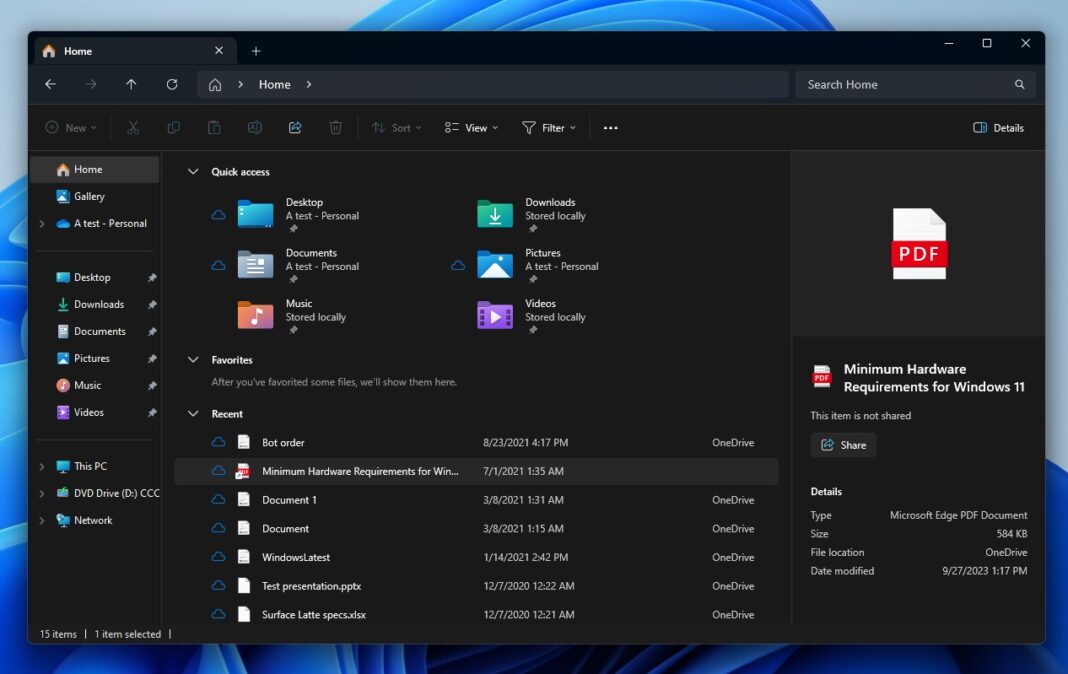Viewport: 1068px width, 674px height.
Task: Click the Share button in details pane
Action: coord(843,445)
